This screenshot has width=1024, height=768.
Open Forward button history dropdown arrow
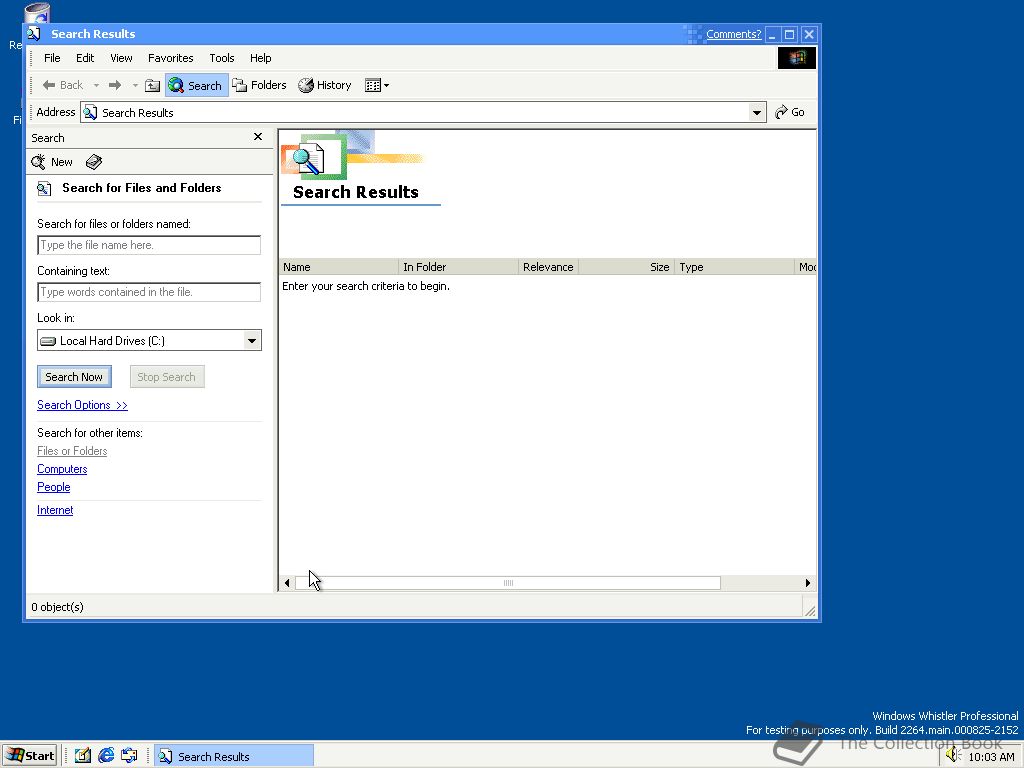click(135, 86)
